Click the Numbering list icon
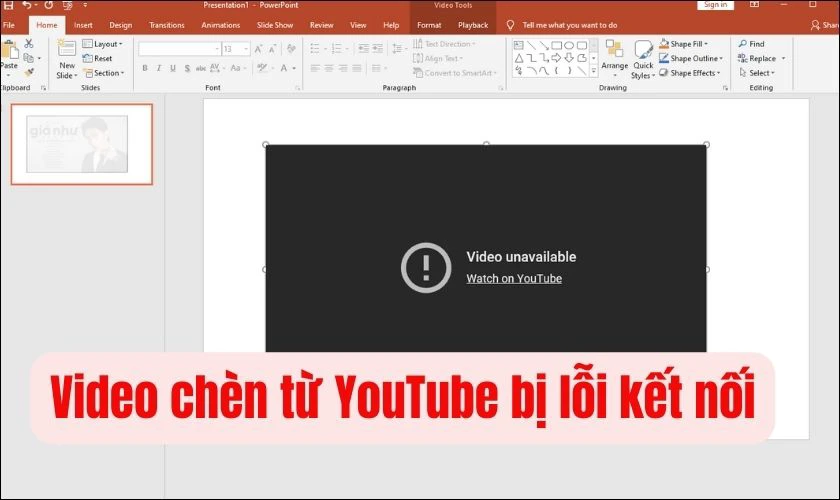The height and width of the screenshot is (500, 840). click(336, 49)
